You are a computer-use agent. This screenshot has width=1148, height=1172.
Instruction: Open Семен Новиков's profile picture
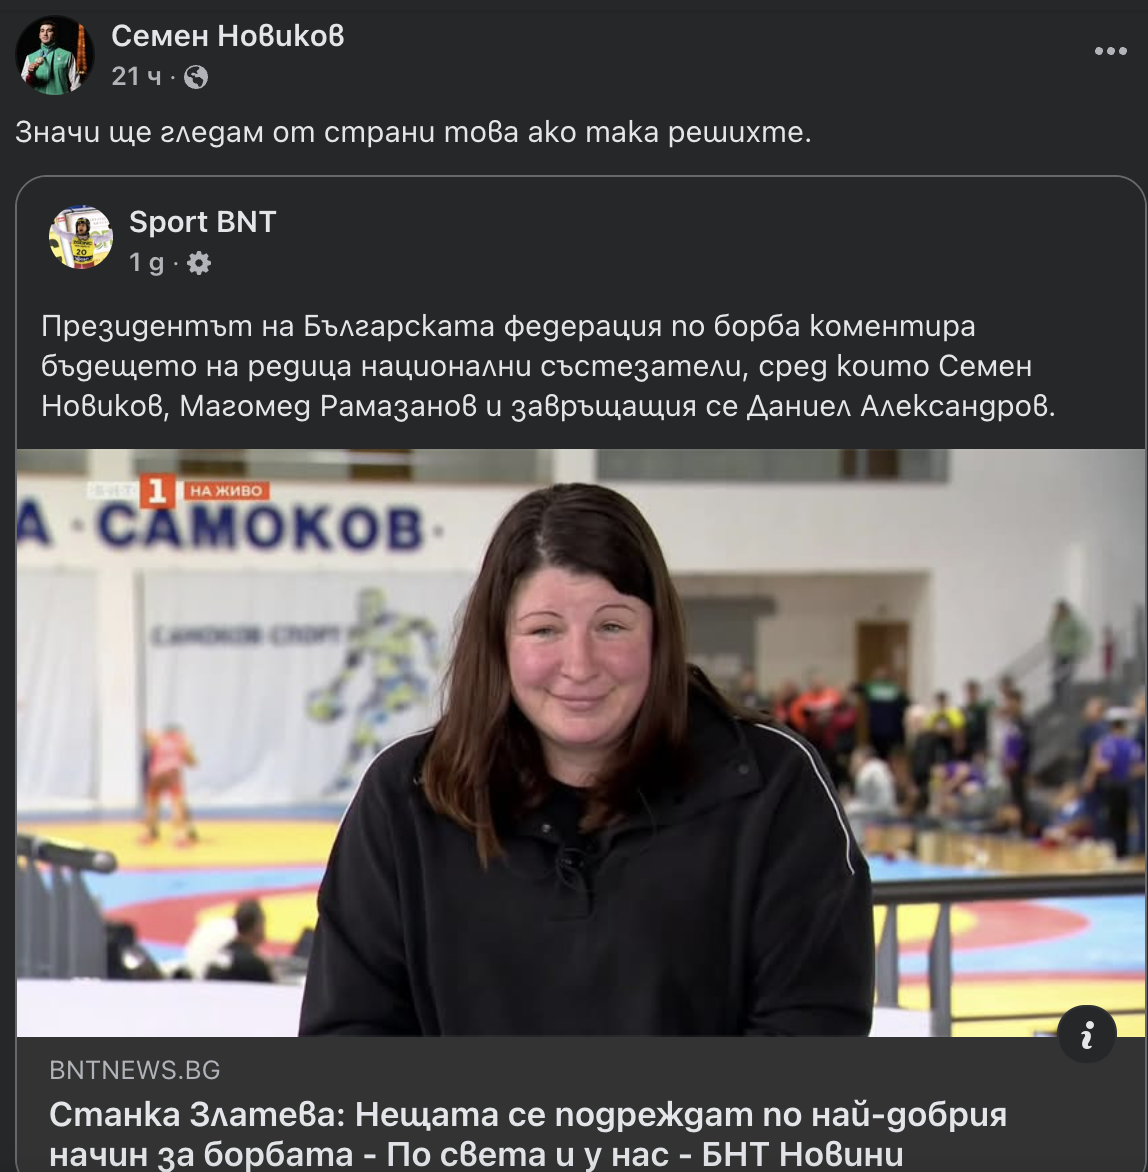(55, 55)
